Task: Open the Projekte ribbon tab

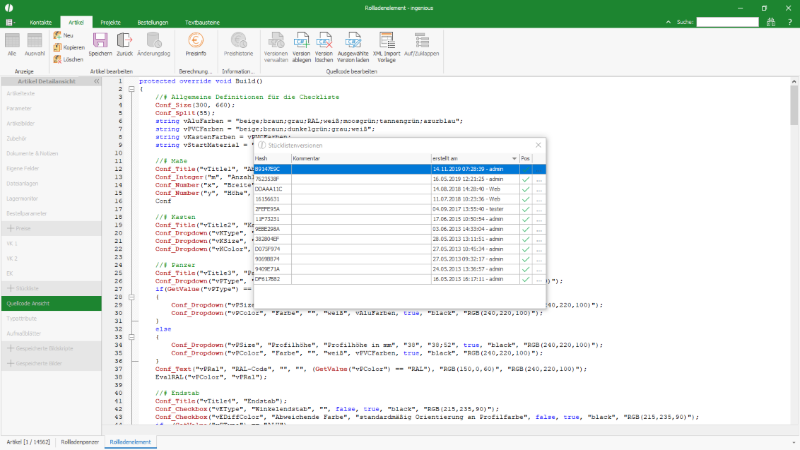Action: point(110,22)
